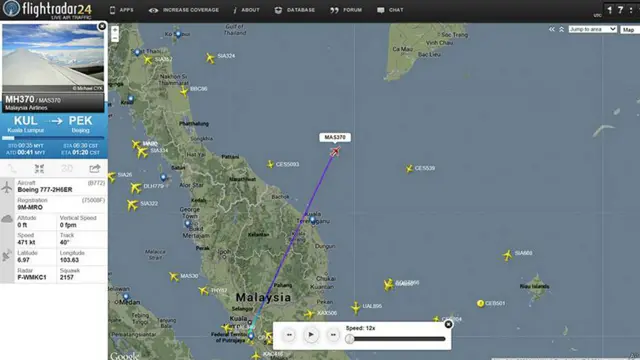Open Increase Coverage menu item
This screenshot has height=360, width=640.
184,10
